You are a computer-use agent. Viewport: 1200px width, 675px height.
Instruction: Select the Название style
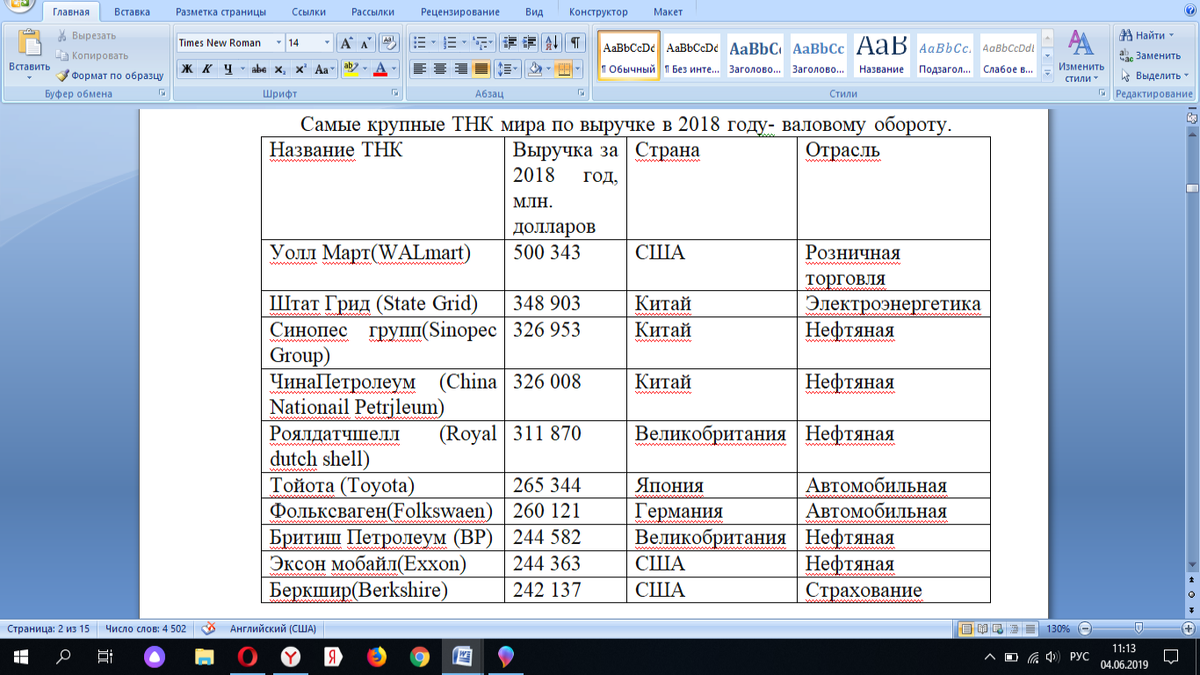tap(881, 56)
